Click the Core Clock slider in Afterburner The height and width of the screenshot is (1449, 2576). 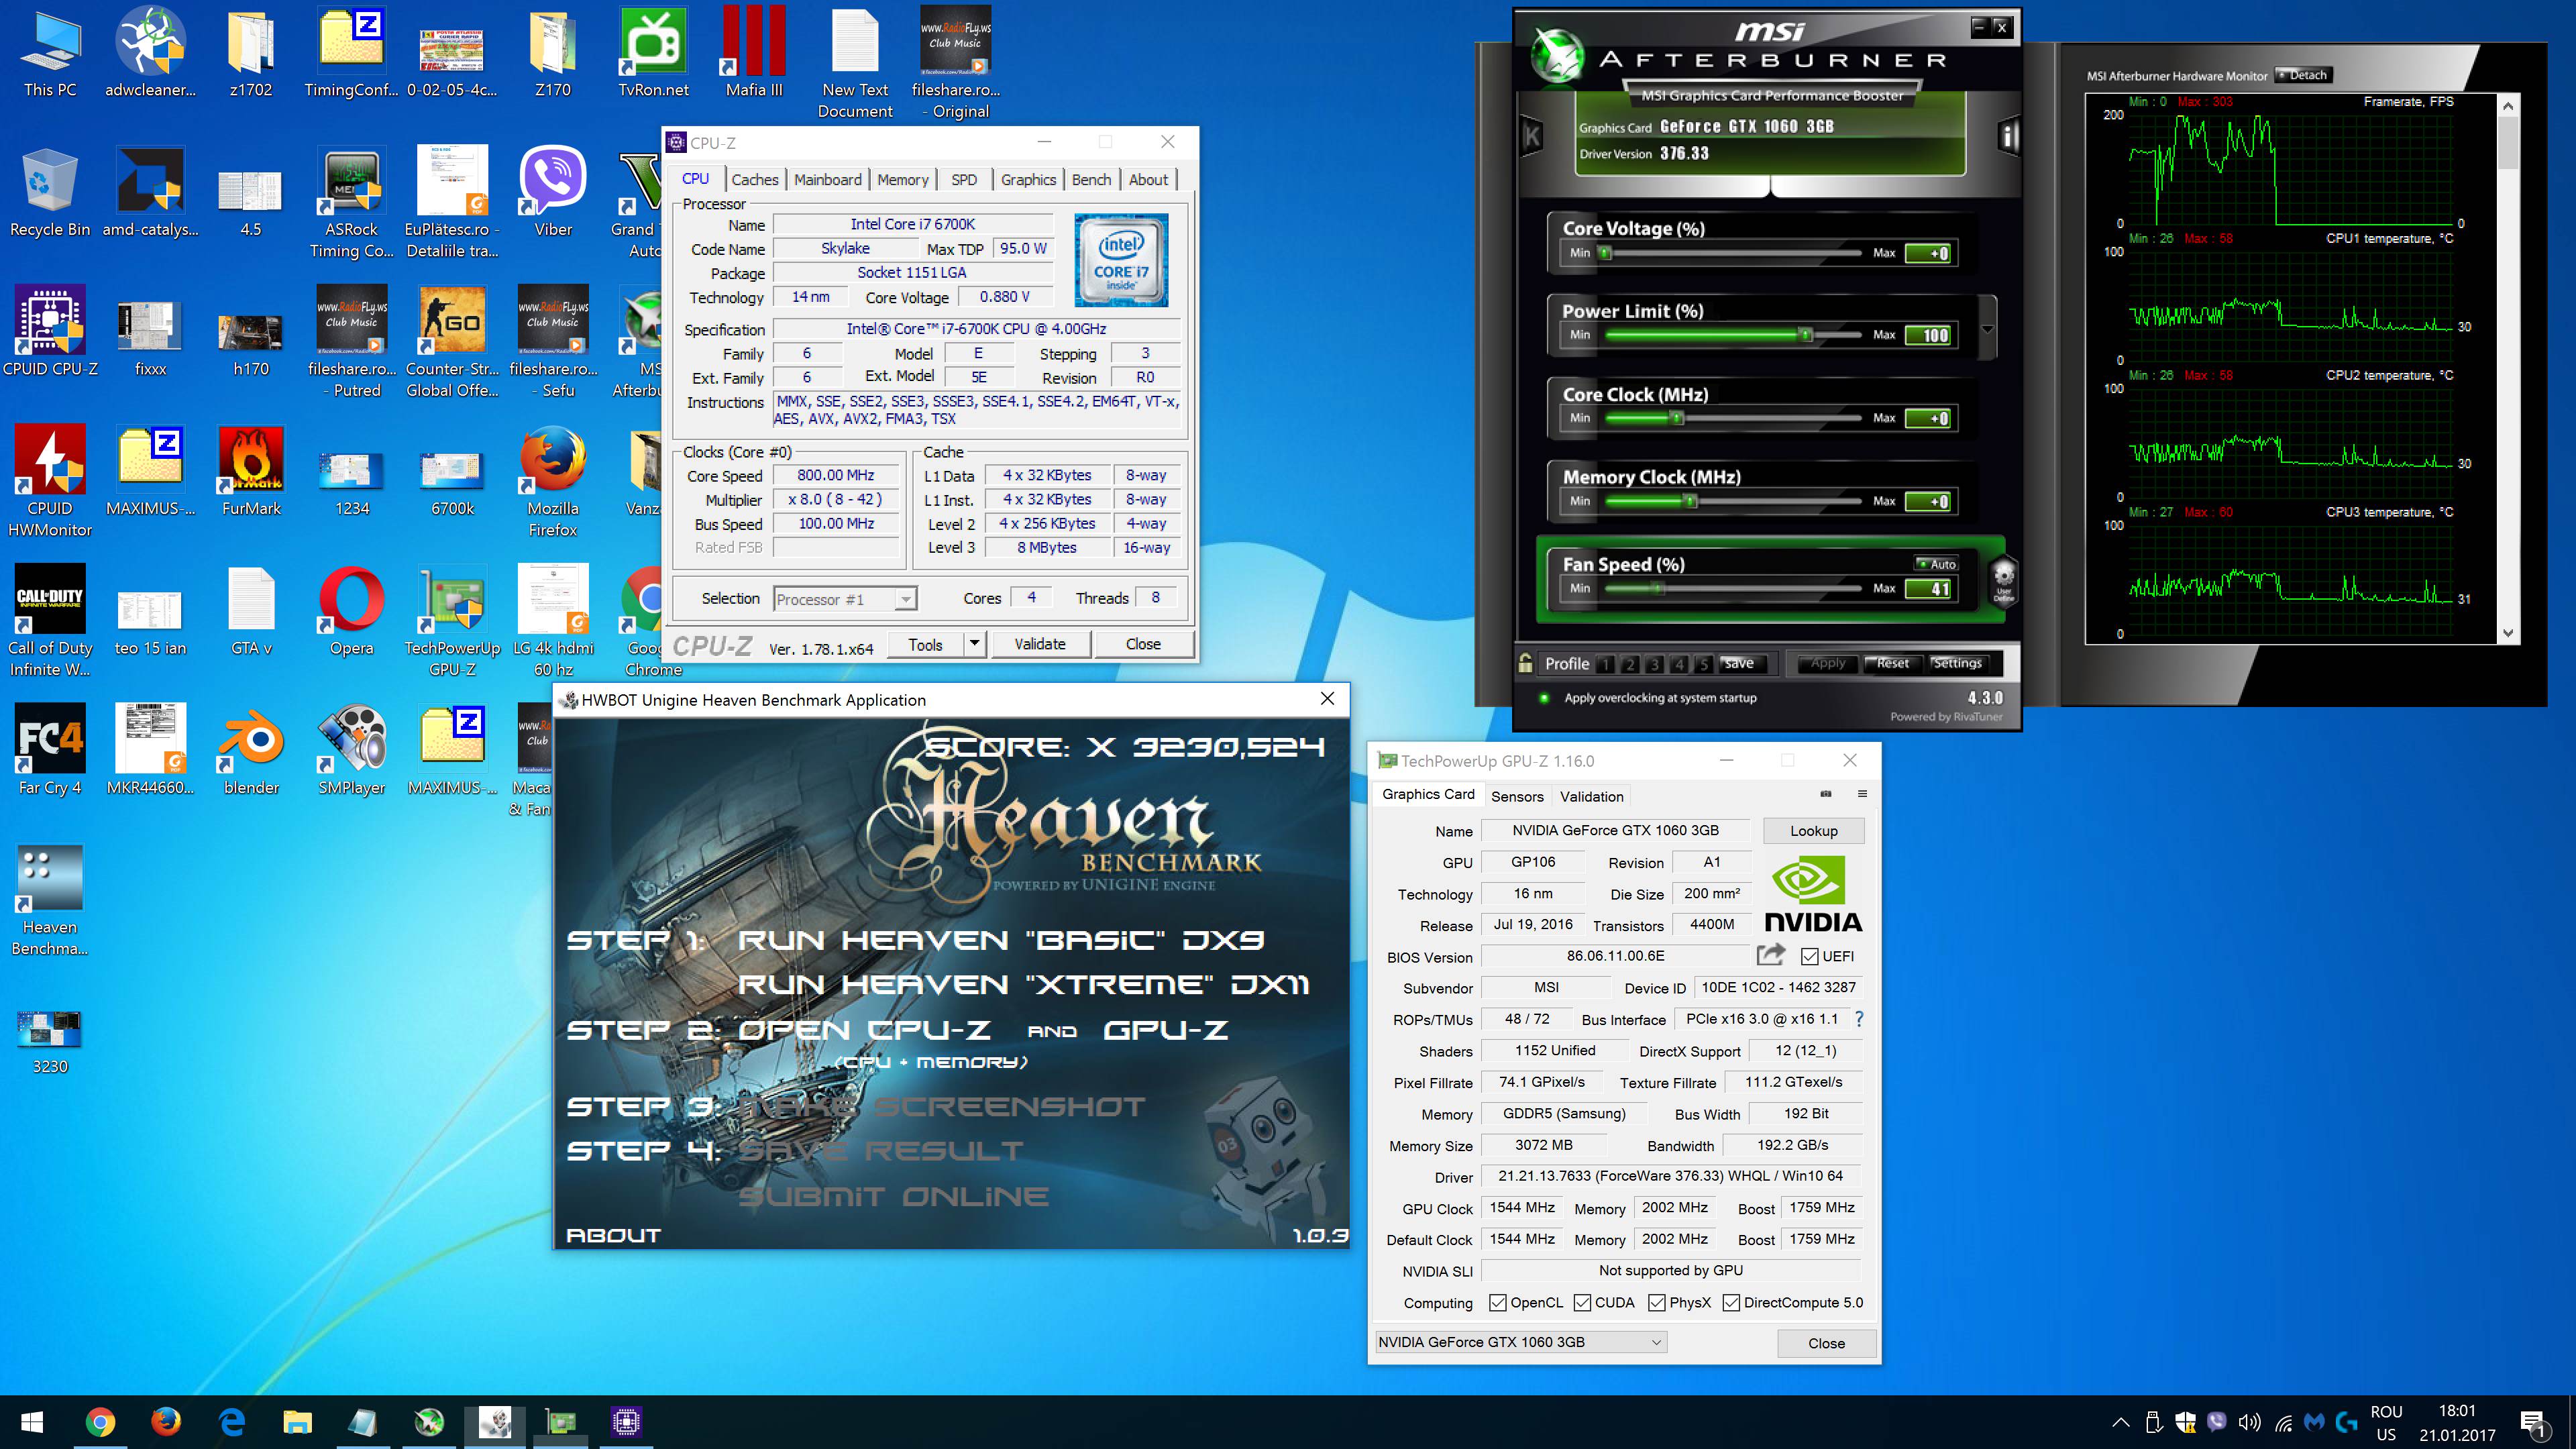(1732, 419)
